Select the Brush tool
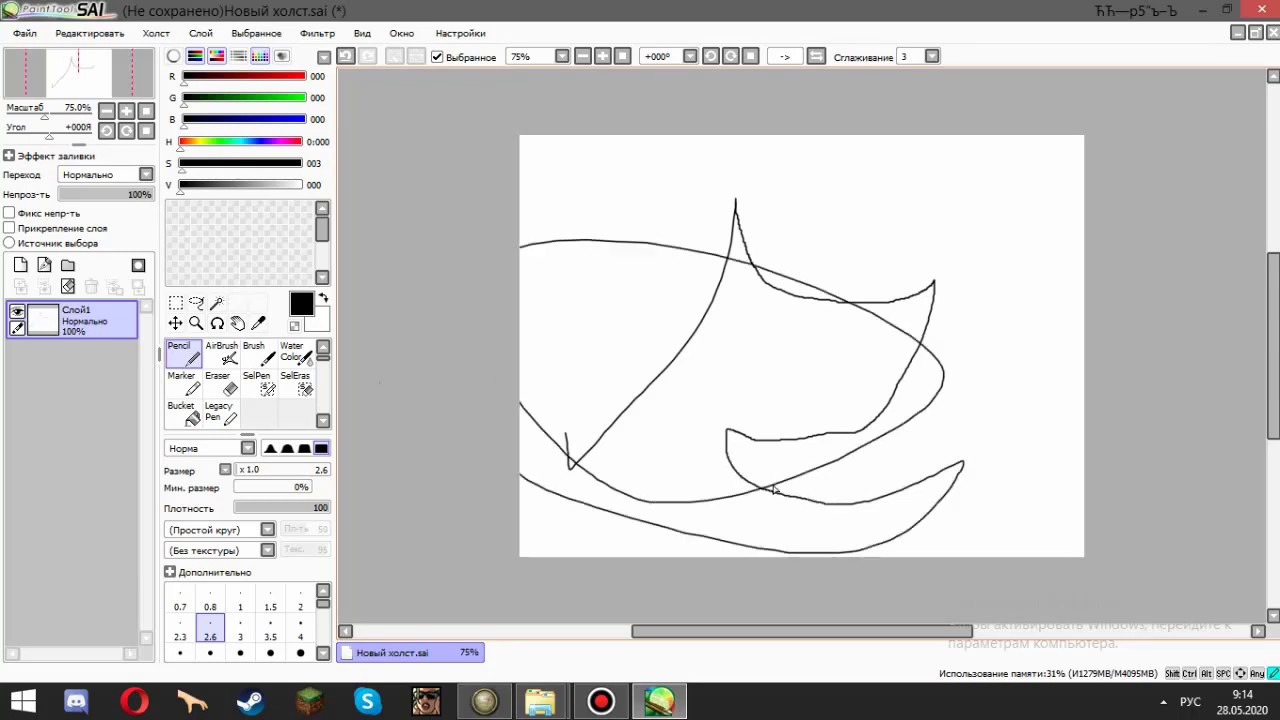The width and height of the screenshot is (1280, 720). click(258, 354)
